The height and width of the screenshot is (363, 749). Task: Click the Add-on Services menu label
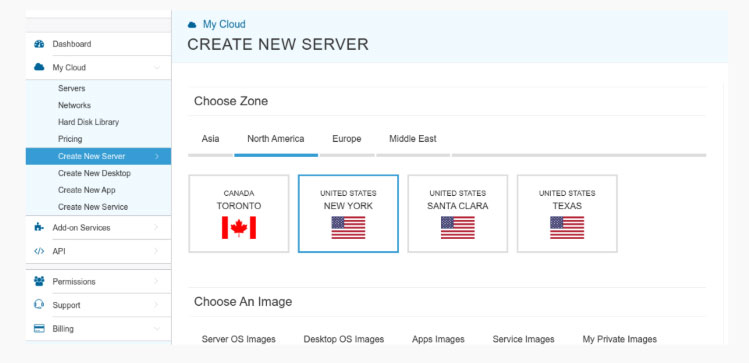[x=81, y=227]
